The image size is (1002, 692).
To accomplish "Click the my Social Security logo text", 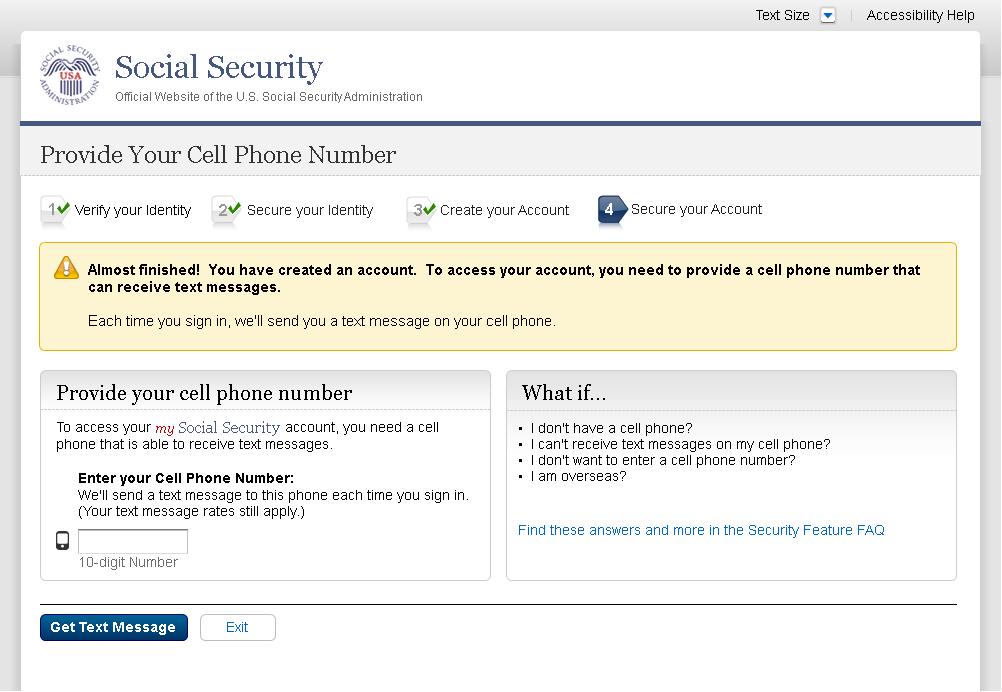I will (x=217, y=428).
